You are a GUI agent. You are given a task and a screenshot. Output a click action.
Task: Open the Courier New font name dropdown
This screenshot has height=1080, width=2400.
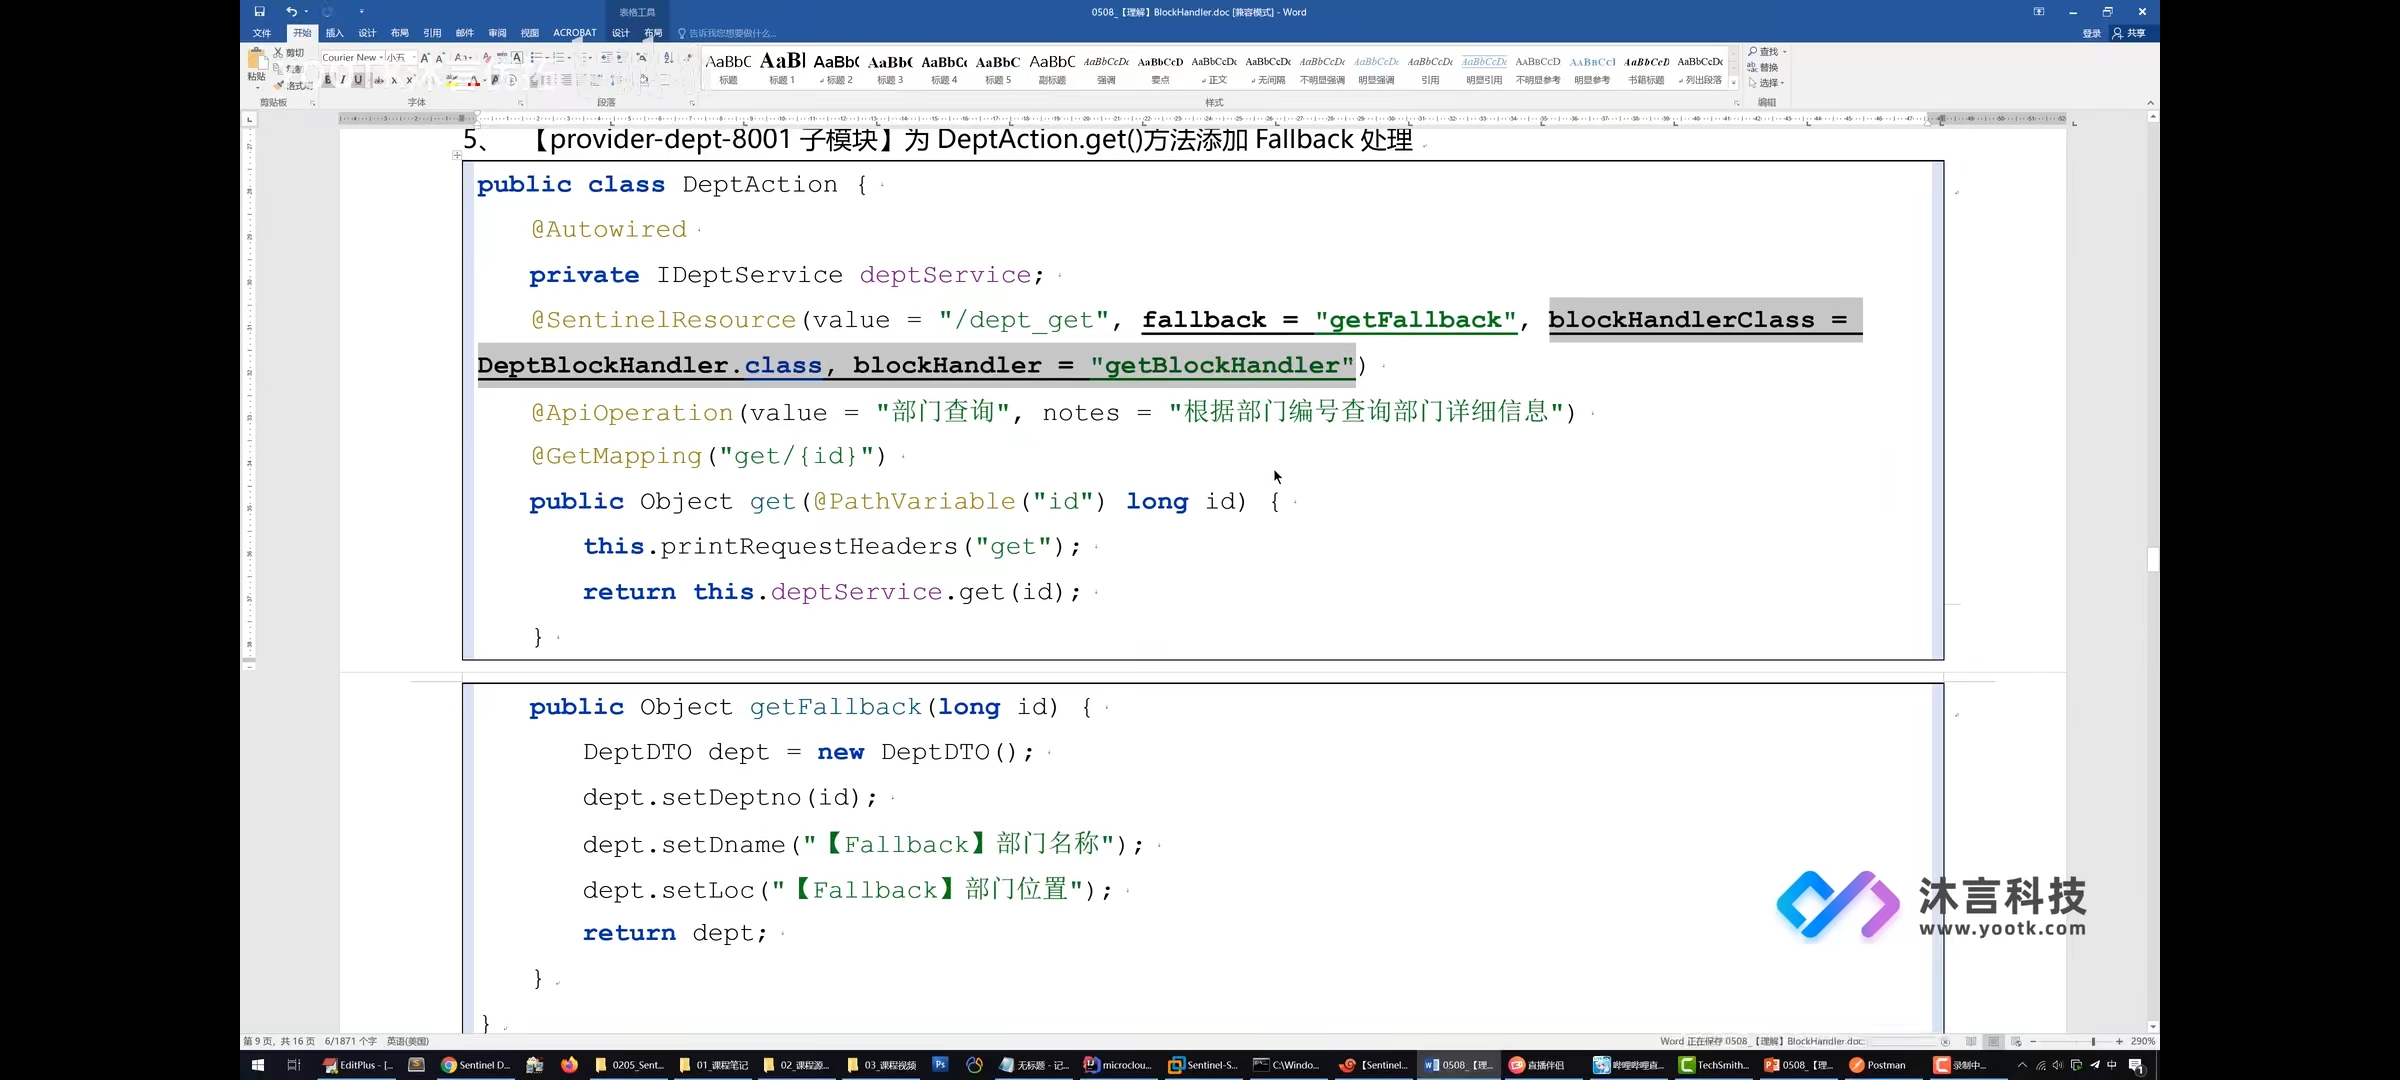pos(381,57)
